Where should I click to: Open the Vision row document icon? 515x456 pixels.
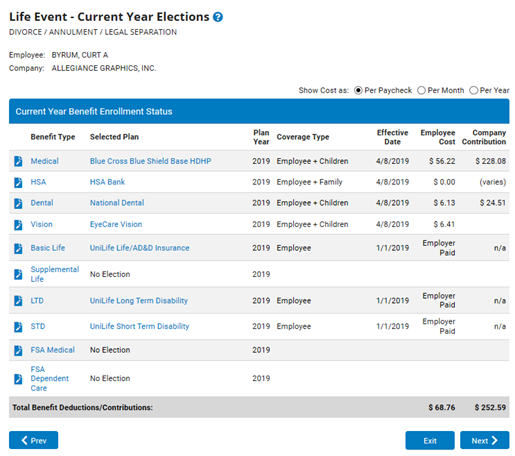(x=18, y=225)
